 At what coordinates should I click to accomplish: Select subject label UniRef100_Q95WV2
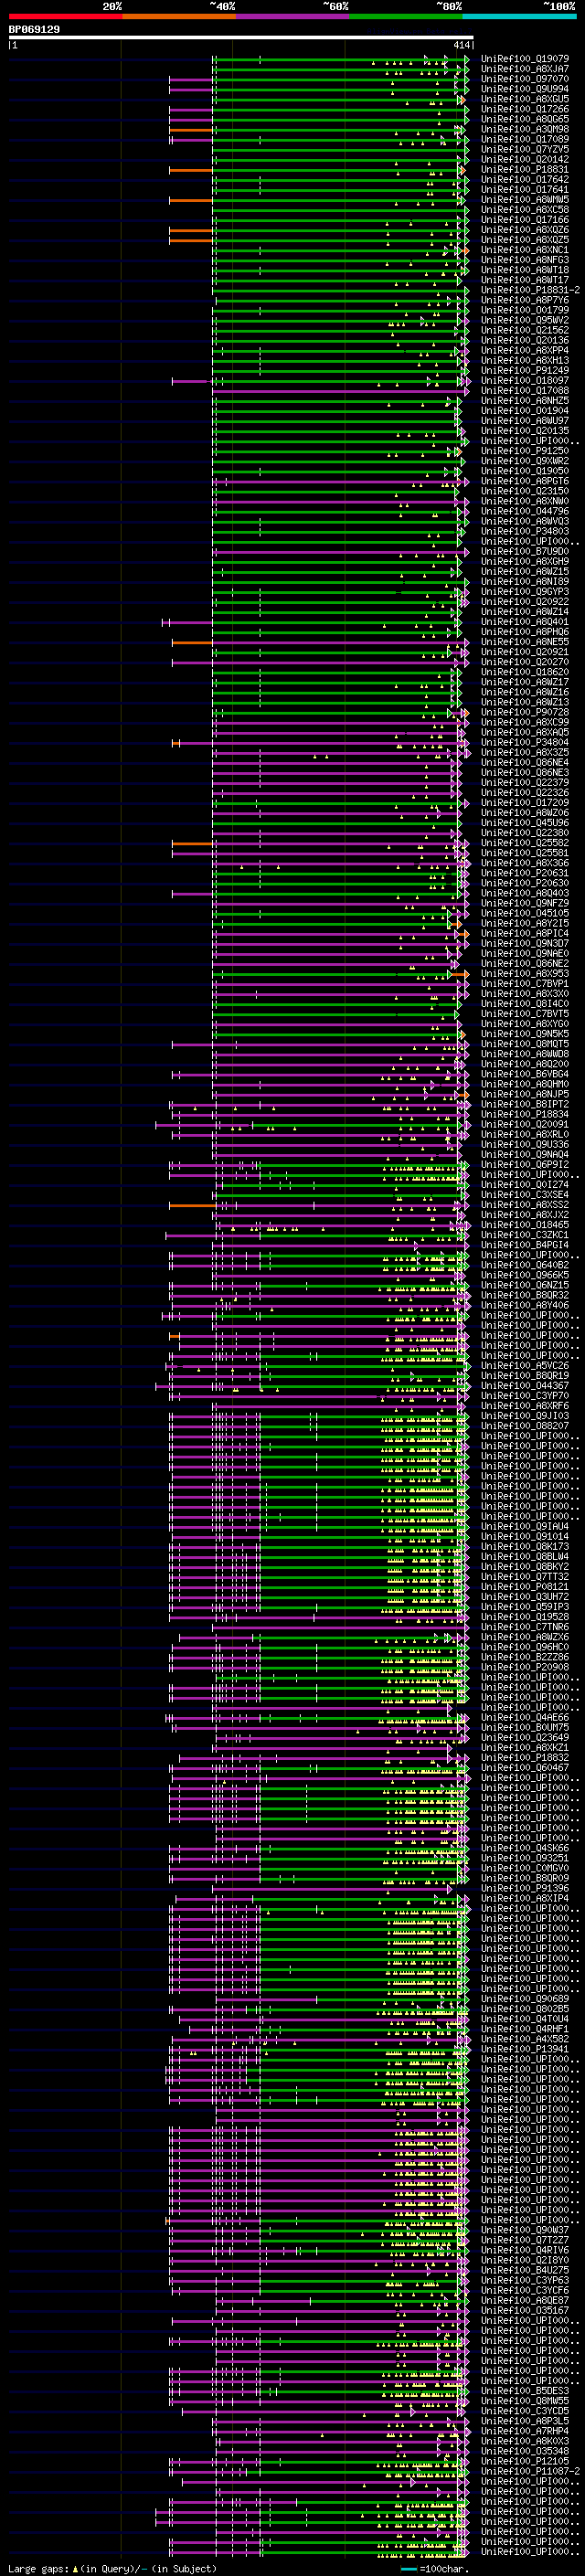tap(525, 320)
